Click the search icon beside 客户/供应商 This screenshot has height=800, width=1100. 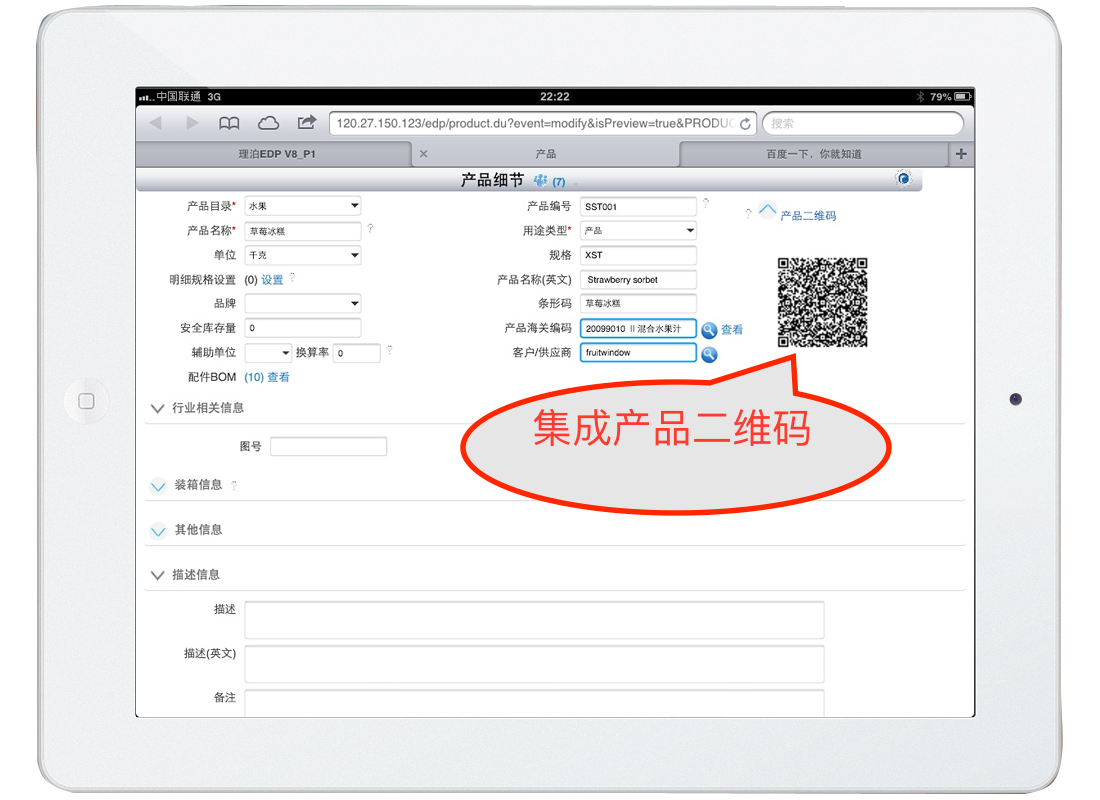tap(709, 354)
